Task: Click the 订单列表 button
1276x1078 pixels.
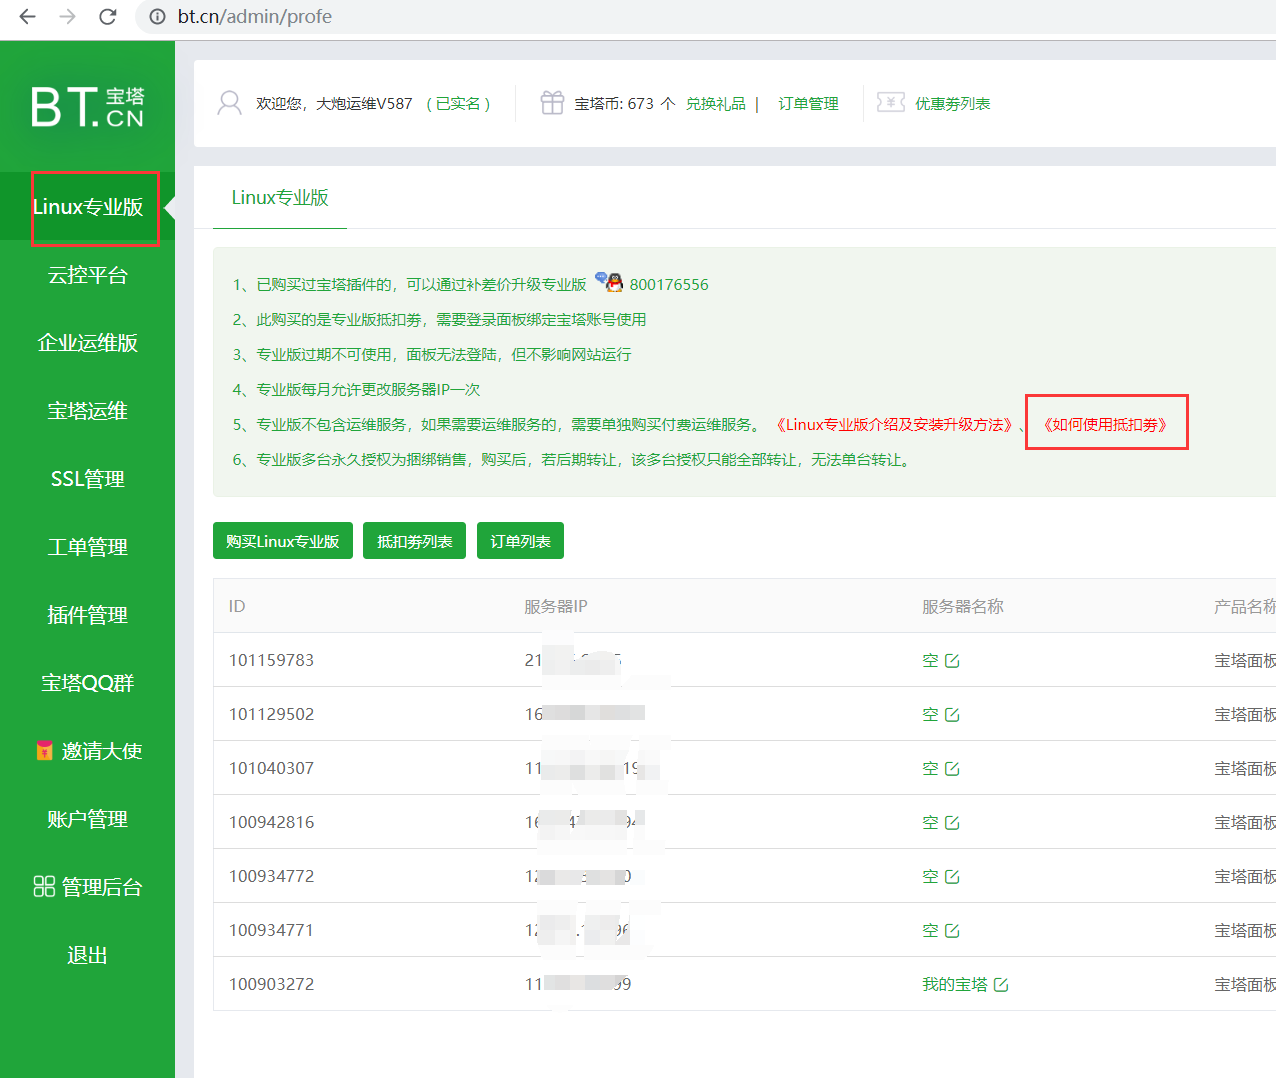Action: point(520,541)
